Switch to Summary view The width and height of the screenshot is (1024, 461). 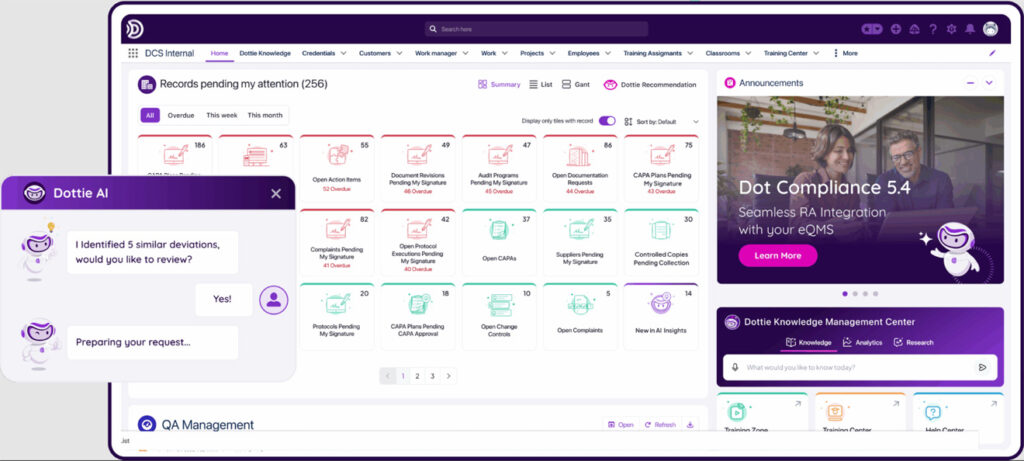(499, 84)
